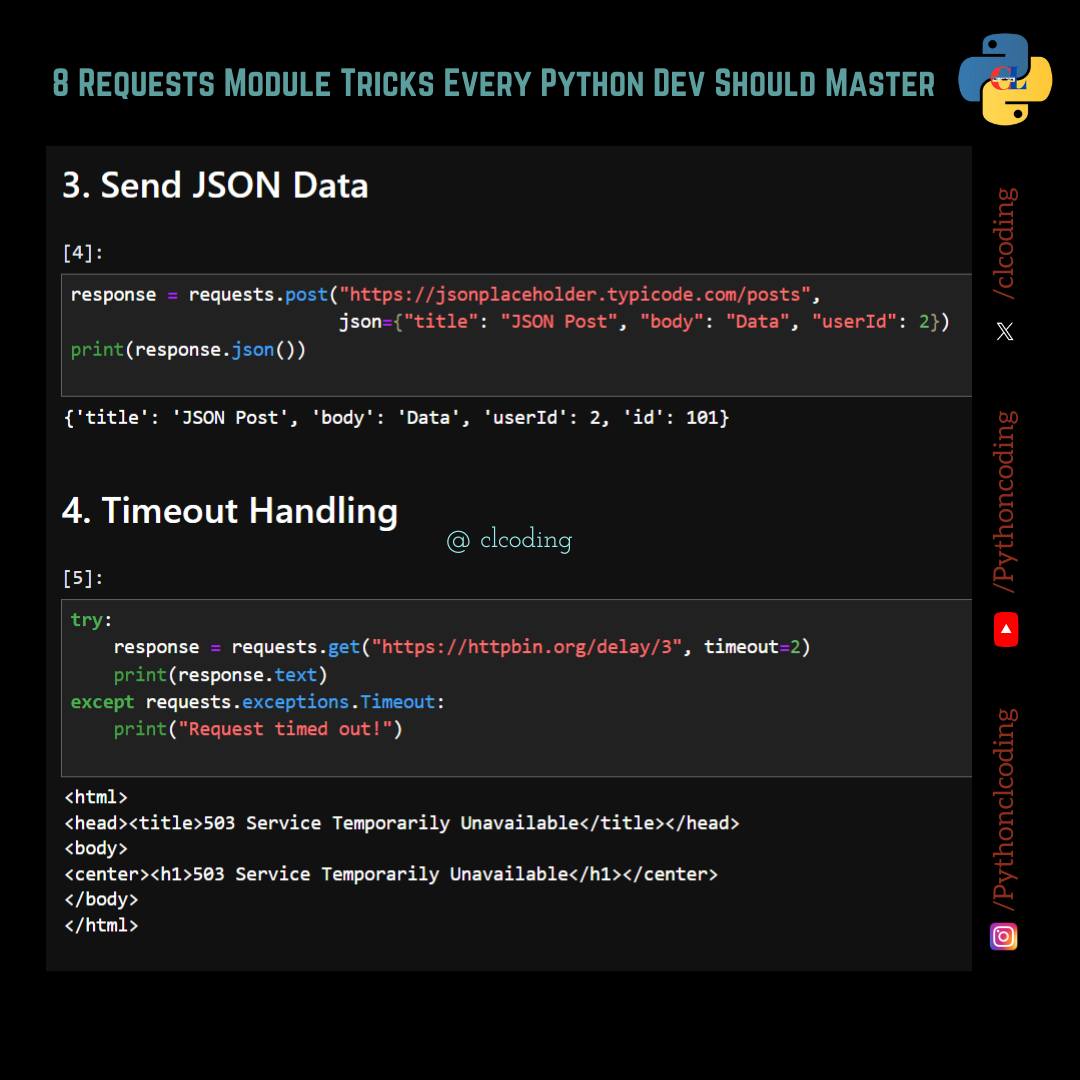Click inside the requests.post code cell
1080x1080 pixels.
pos(517,335)
